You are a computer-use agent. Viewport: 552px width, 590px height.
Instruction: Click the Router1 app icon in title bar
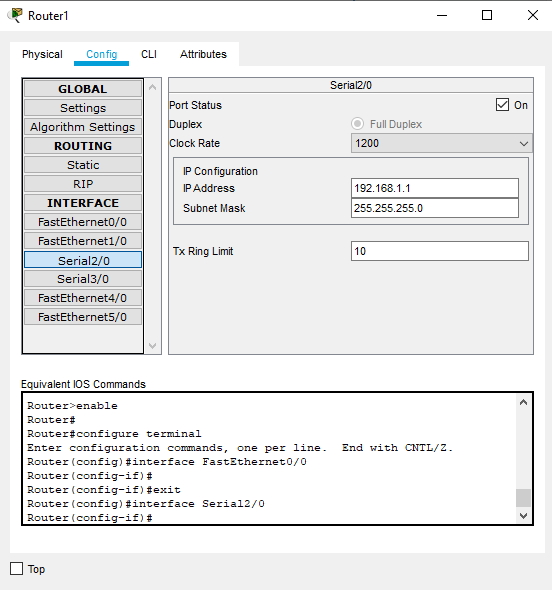tap(15, 15)
